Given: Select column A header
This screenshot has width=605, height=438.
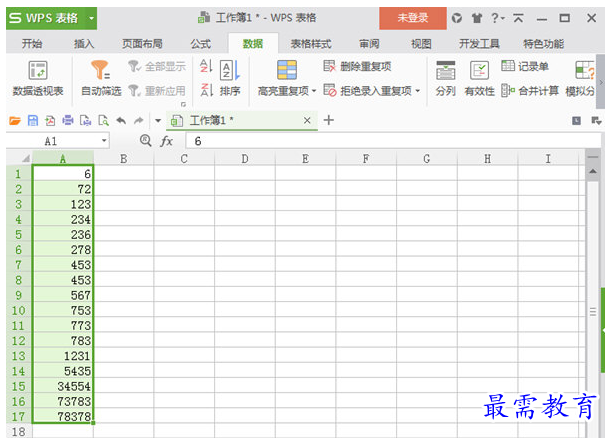Looking at the screenshot, I should [63, 159].
